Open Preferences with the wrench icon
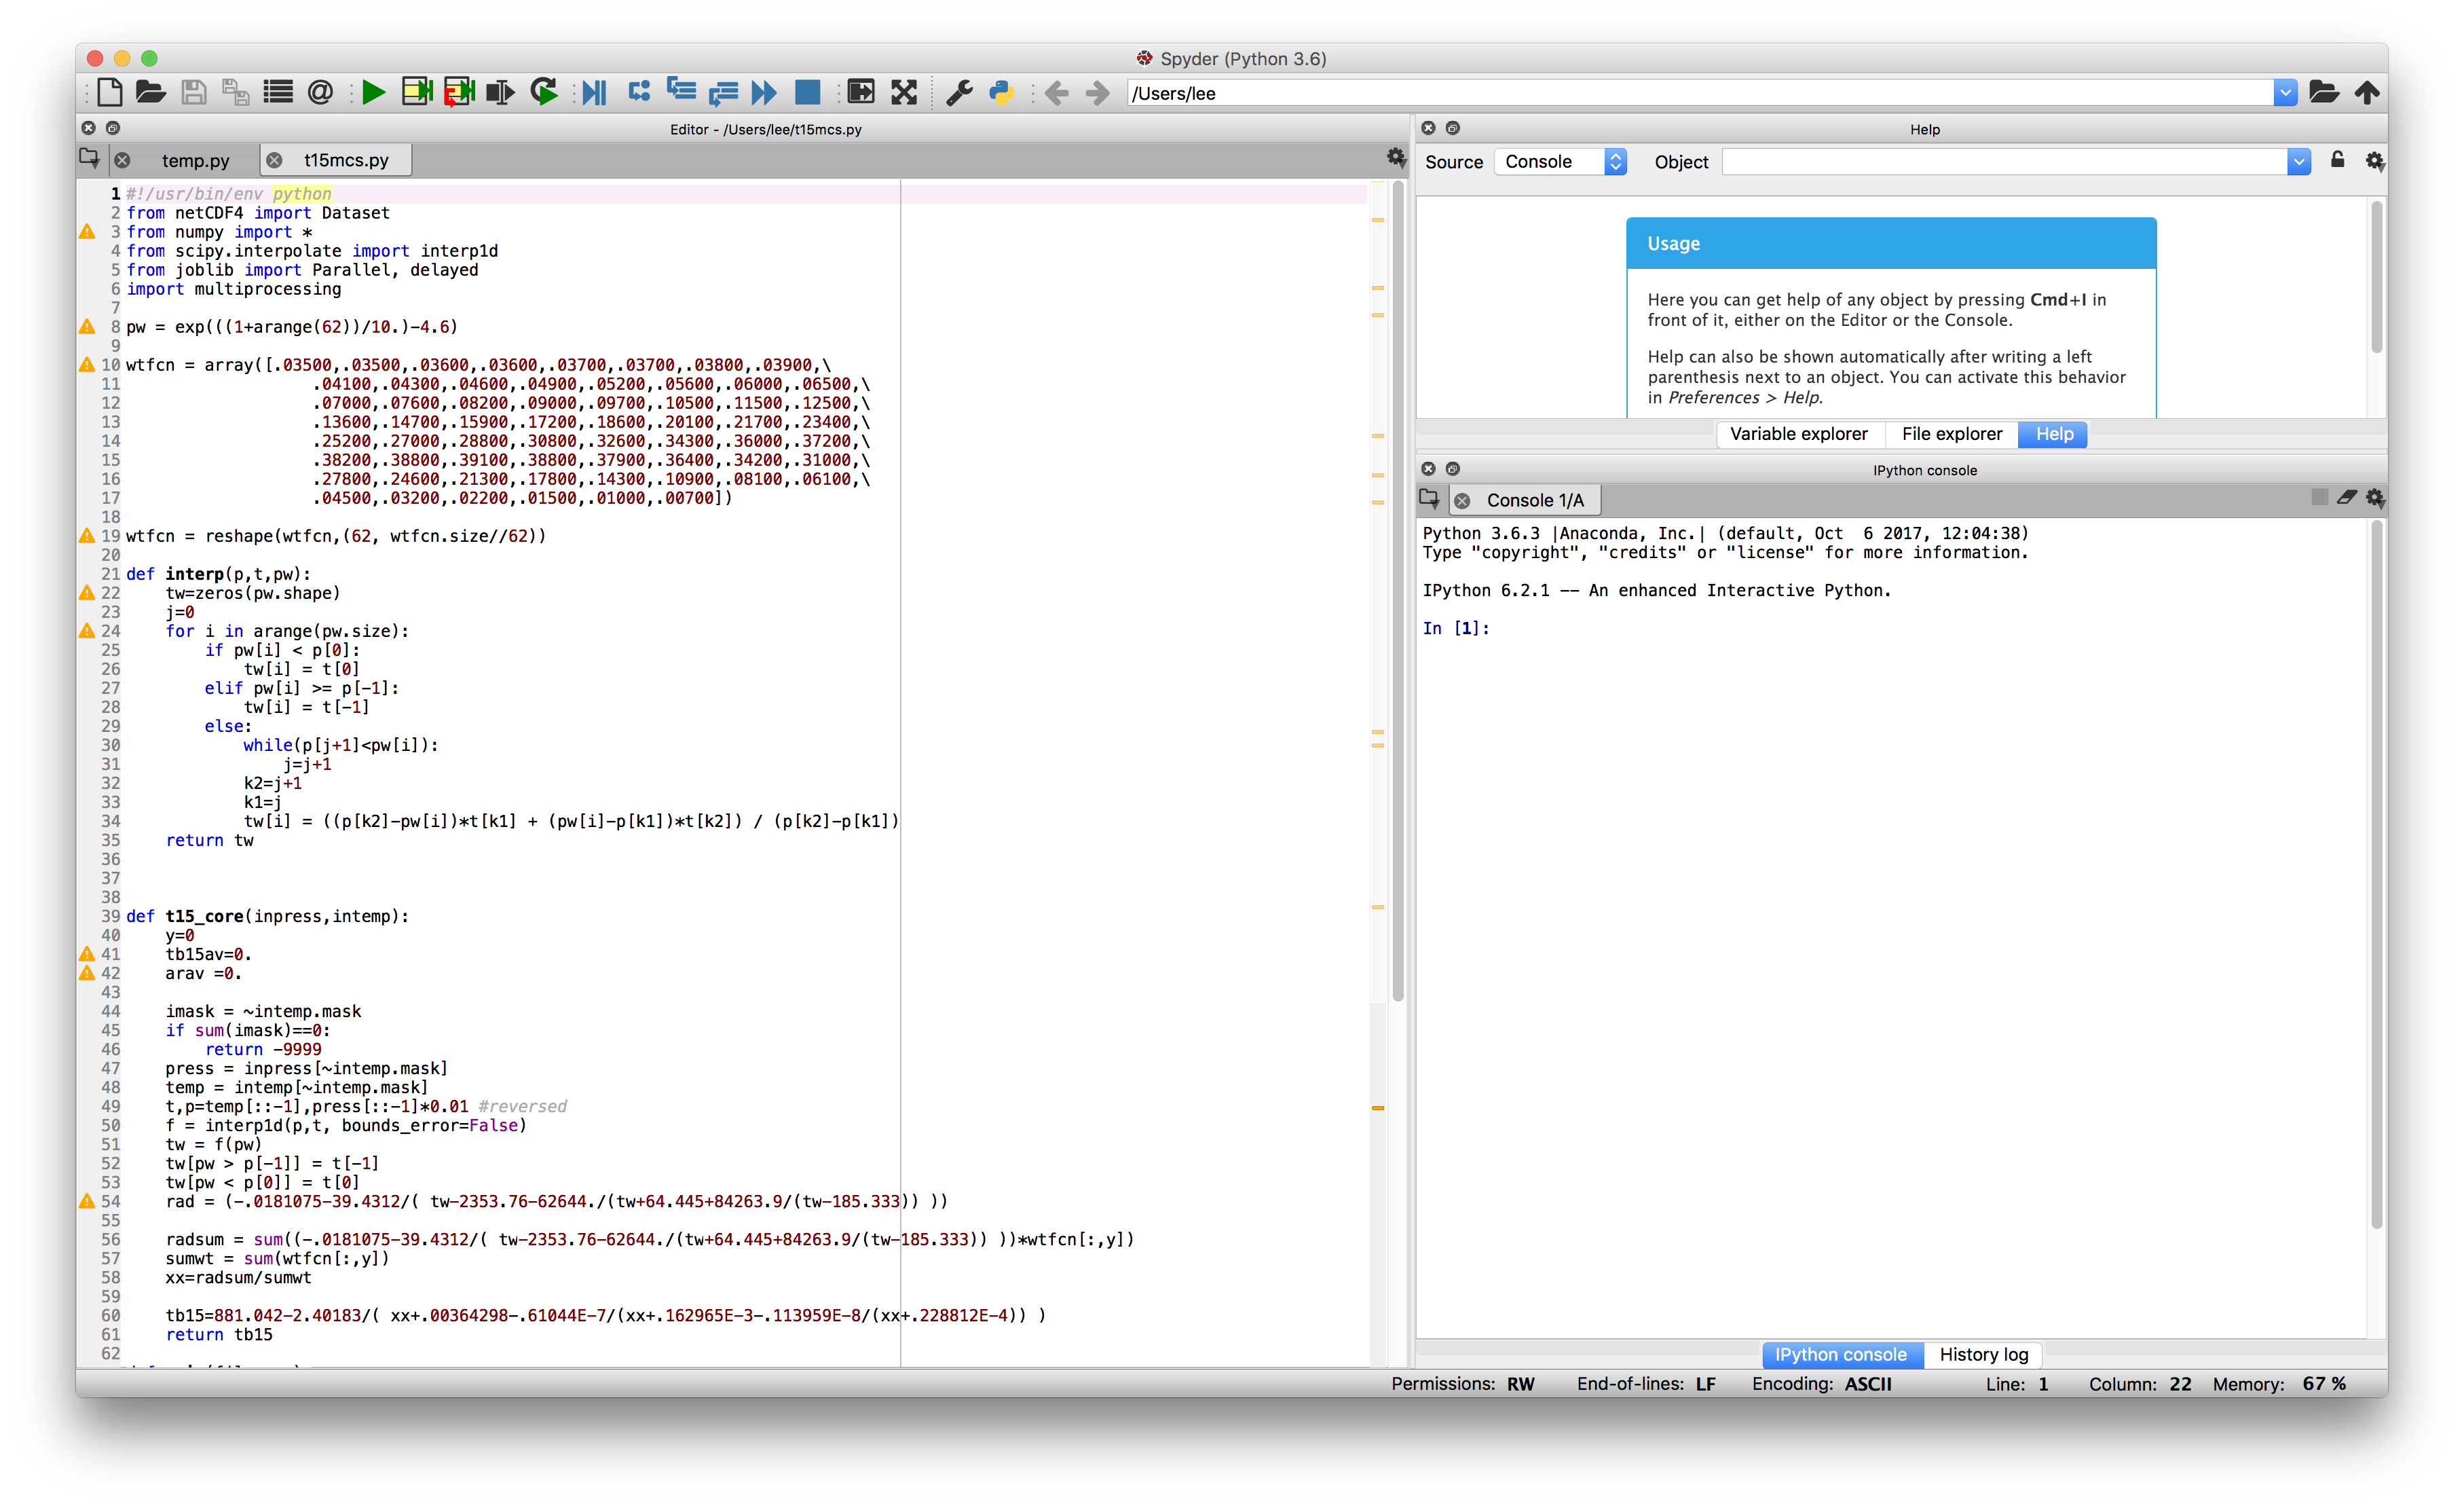The width and height of the screenshot is (2464, 1506). (959, 93)
